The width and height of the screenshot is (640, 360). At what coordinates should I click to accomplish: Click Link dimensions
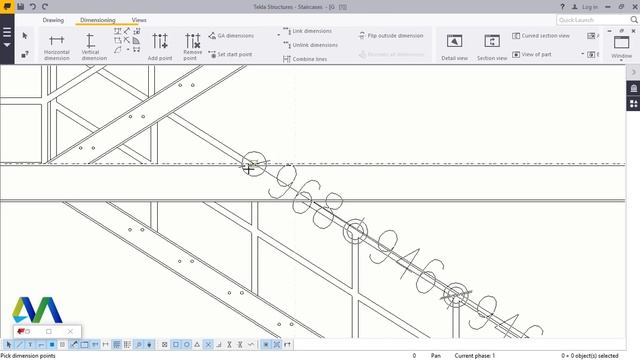point(308,31)
